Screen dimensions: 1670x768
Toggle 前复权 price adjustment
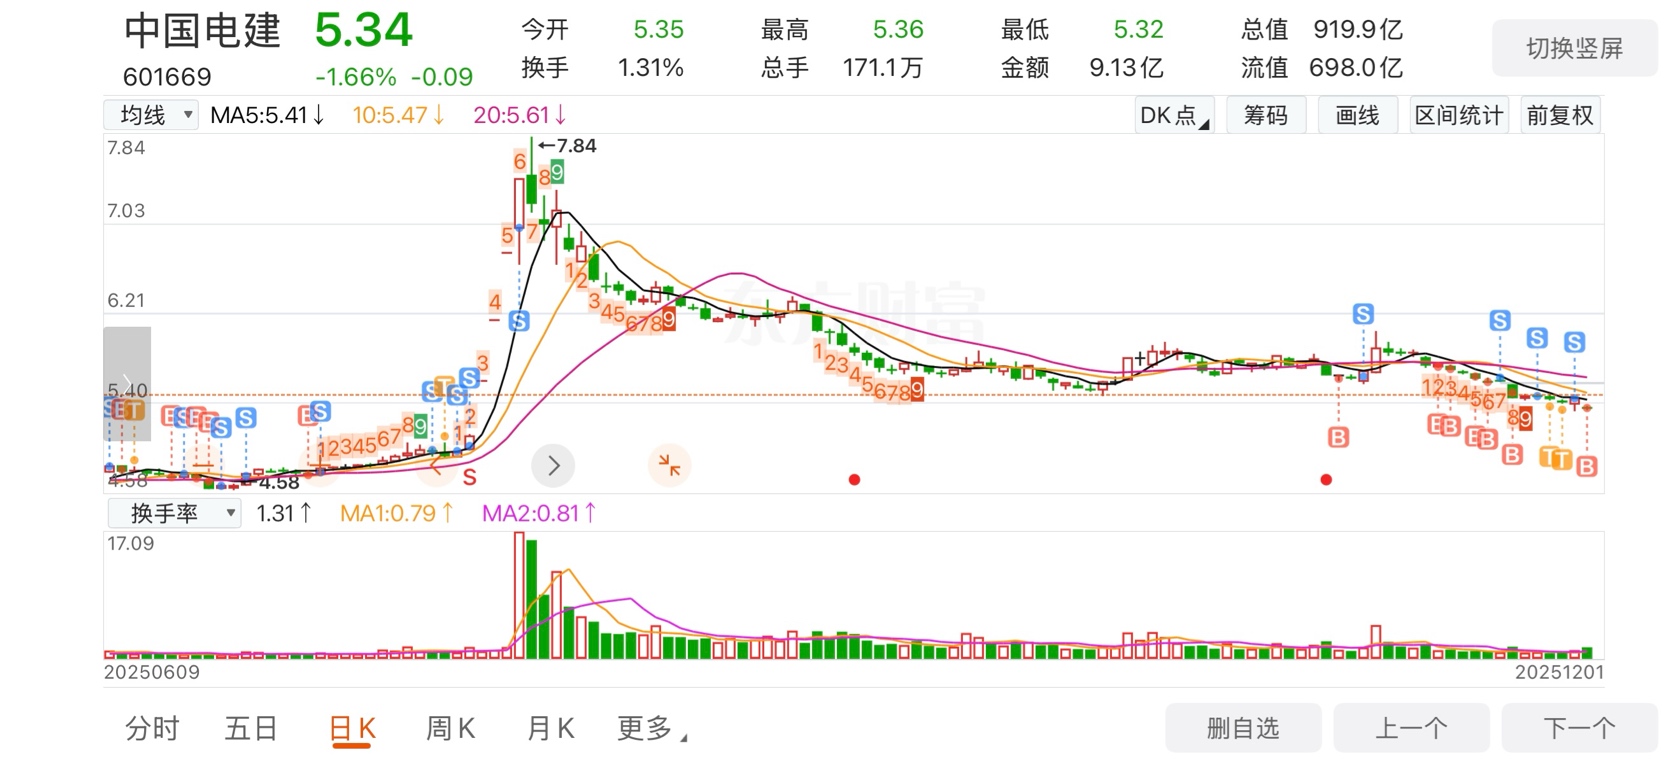point(1559,115)
